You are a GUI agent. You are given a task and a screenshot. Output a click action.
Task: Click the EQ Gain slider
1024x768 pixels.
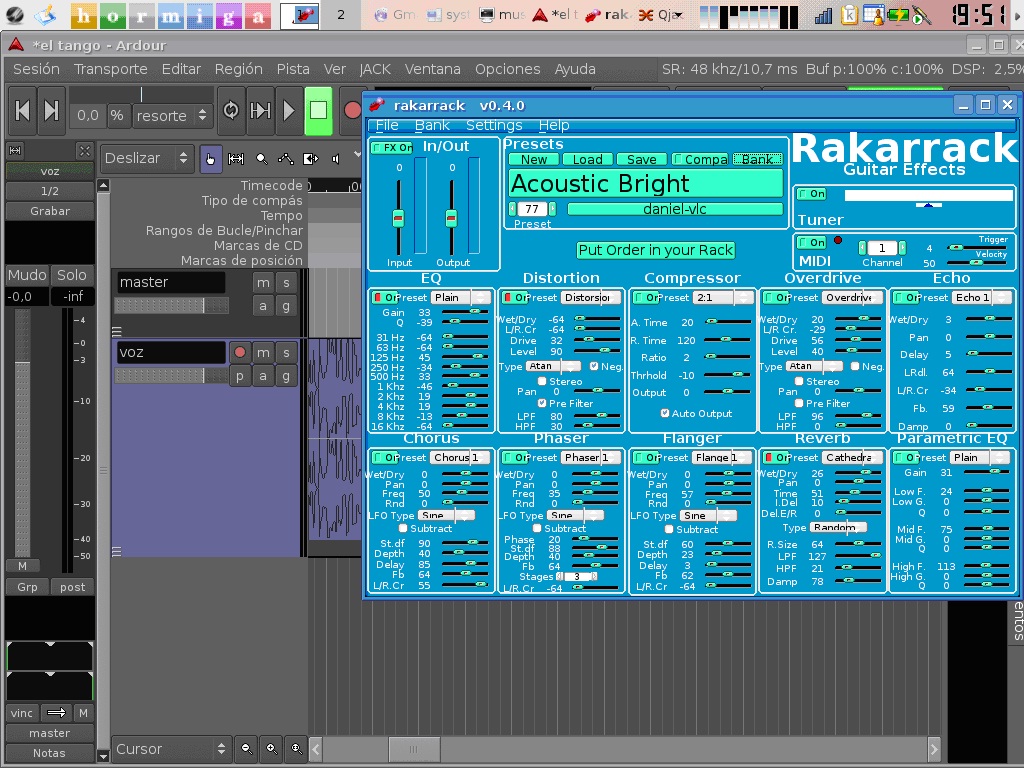[x=465, y=312]
